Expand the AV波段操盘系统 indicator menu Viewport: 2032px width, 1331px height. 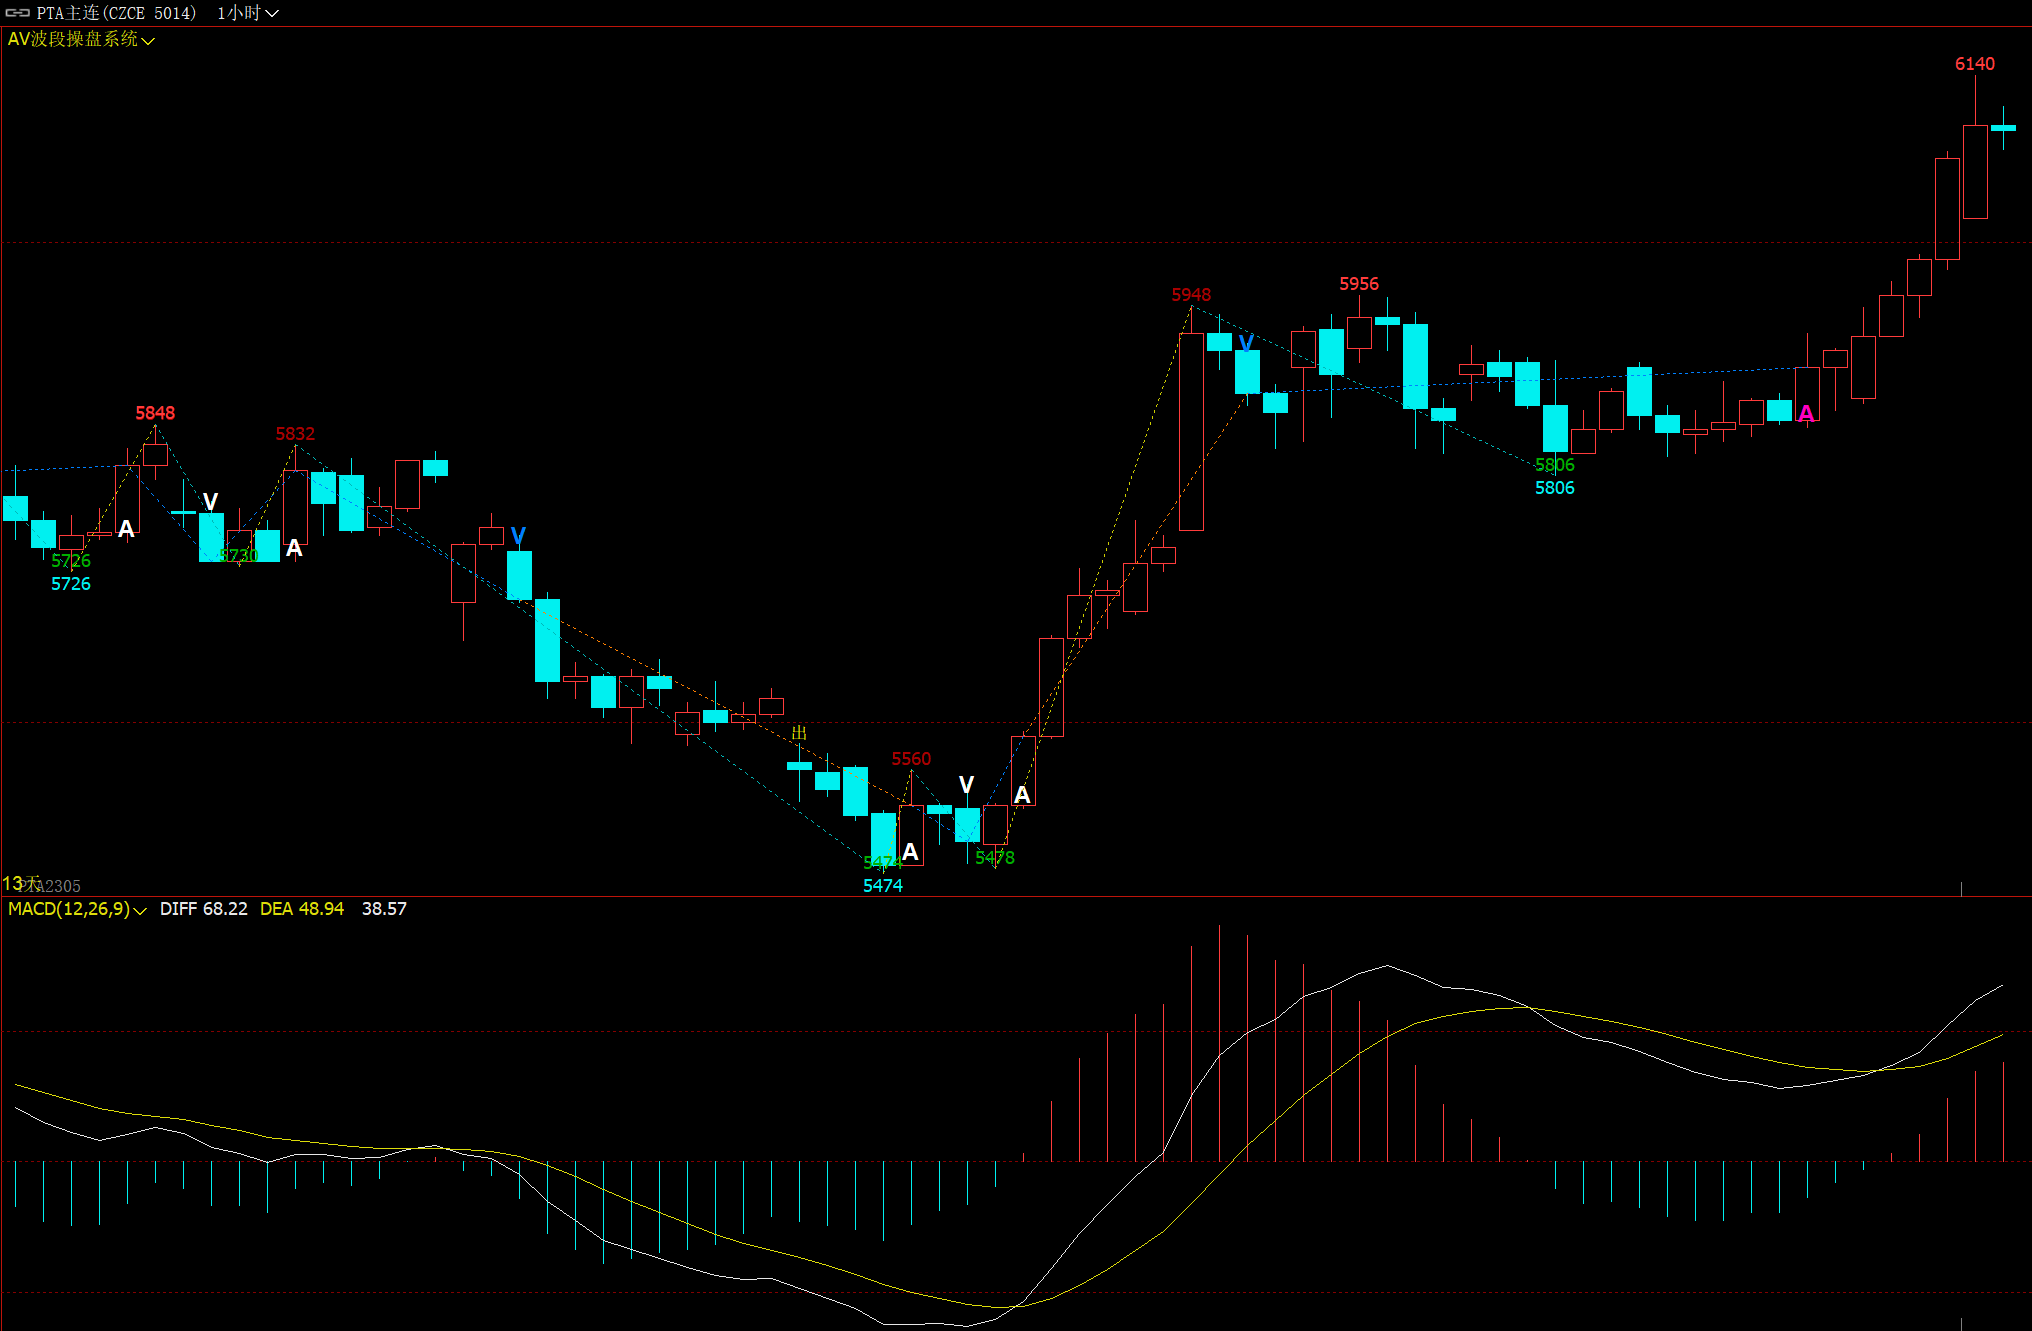click(81, 39)
